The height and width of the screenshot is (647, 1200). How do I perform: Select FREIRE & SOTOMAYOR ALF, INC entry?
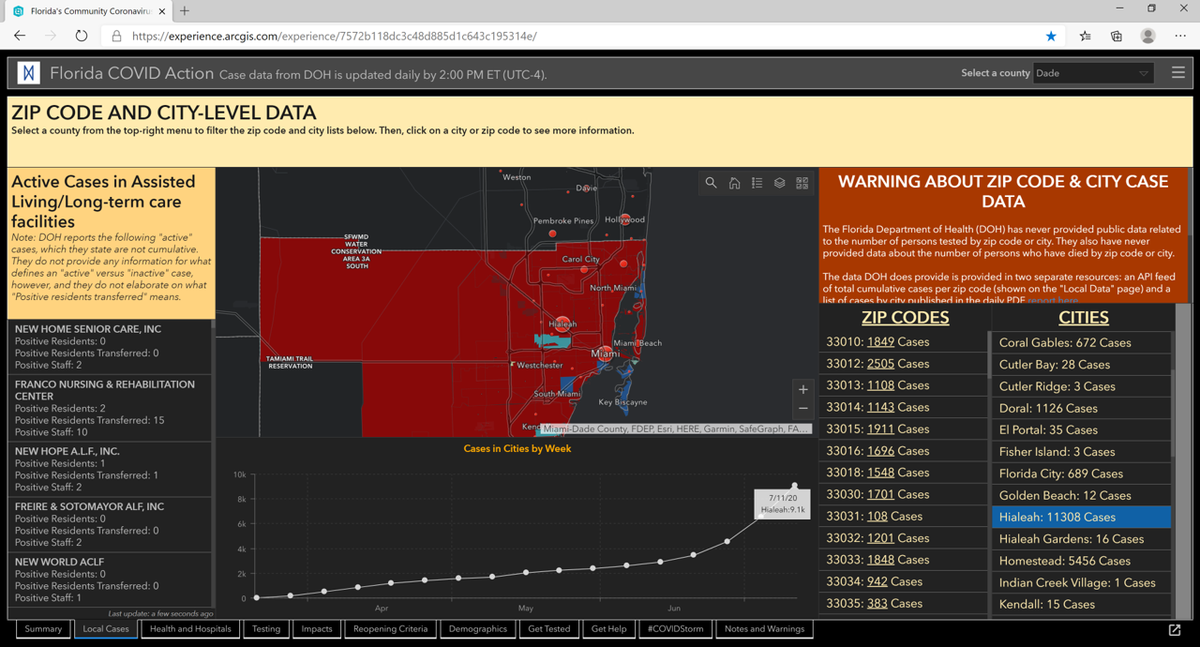click(110, 525)
